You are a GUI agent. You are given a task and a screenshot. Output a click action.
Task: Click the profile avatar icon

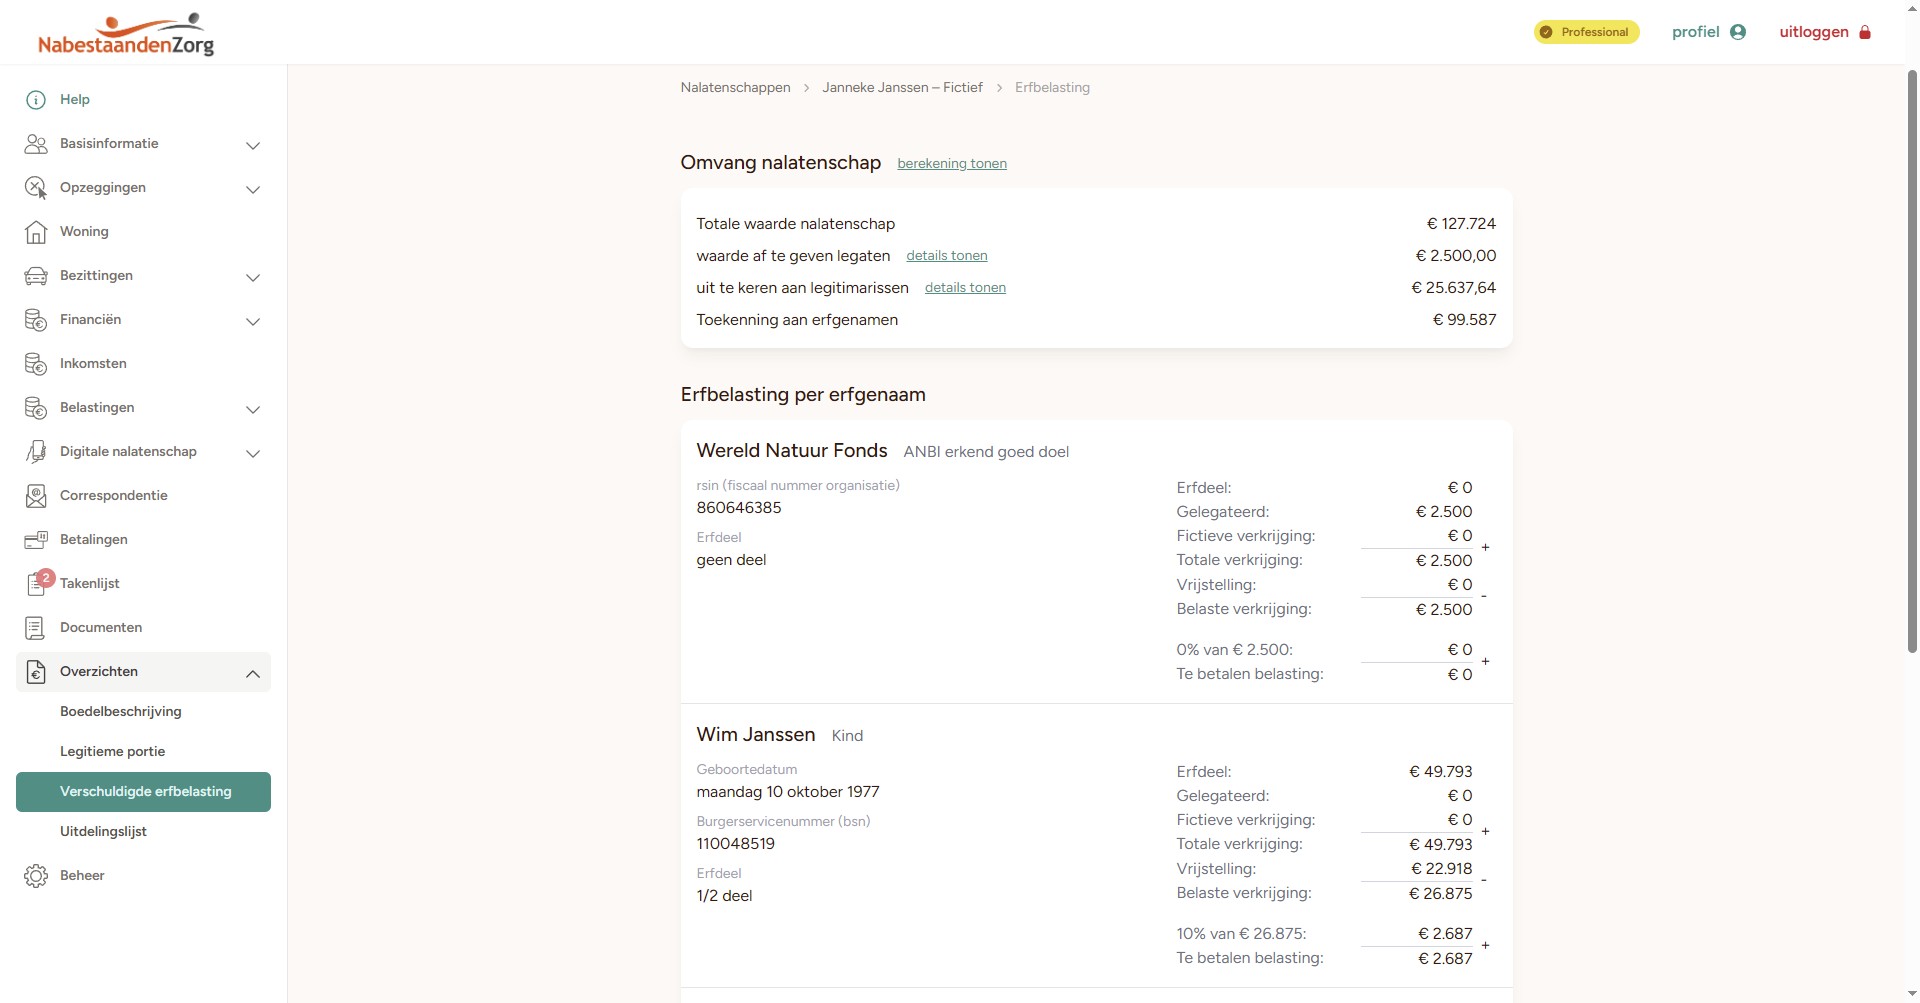(1738, 32)
